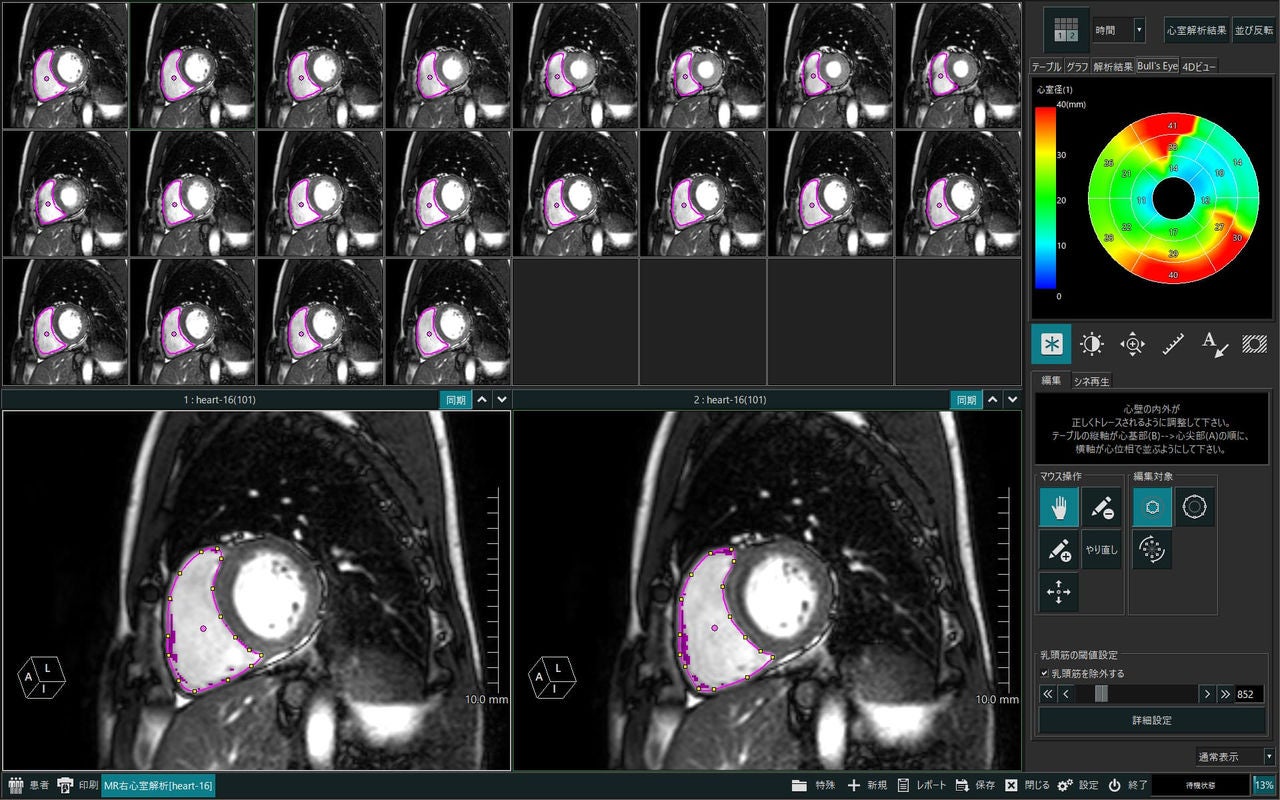The height and width of the screenshot is (800, 1280).
Task: Choose the hand mouse operation mode
Action: 1059,507
